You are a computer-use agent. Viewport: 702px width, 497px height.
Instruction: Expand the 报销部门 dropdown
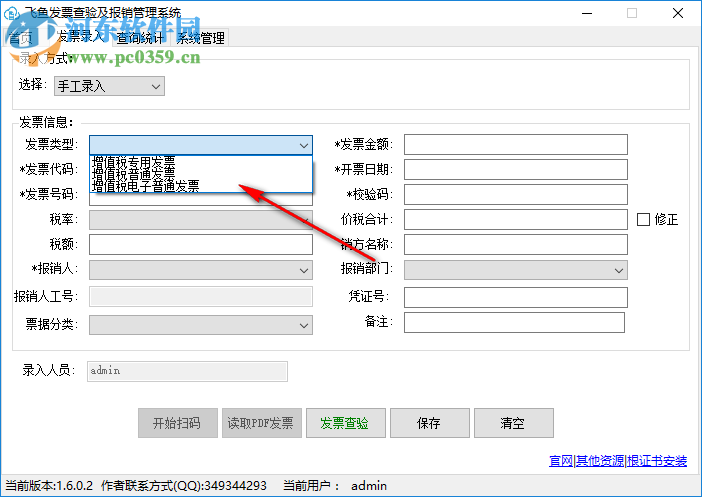point(516,270)
